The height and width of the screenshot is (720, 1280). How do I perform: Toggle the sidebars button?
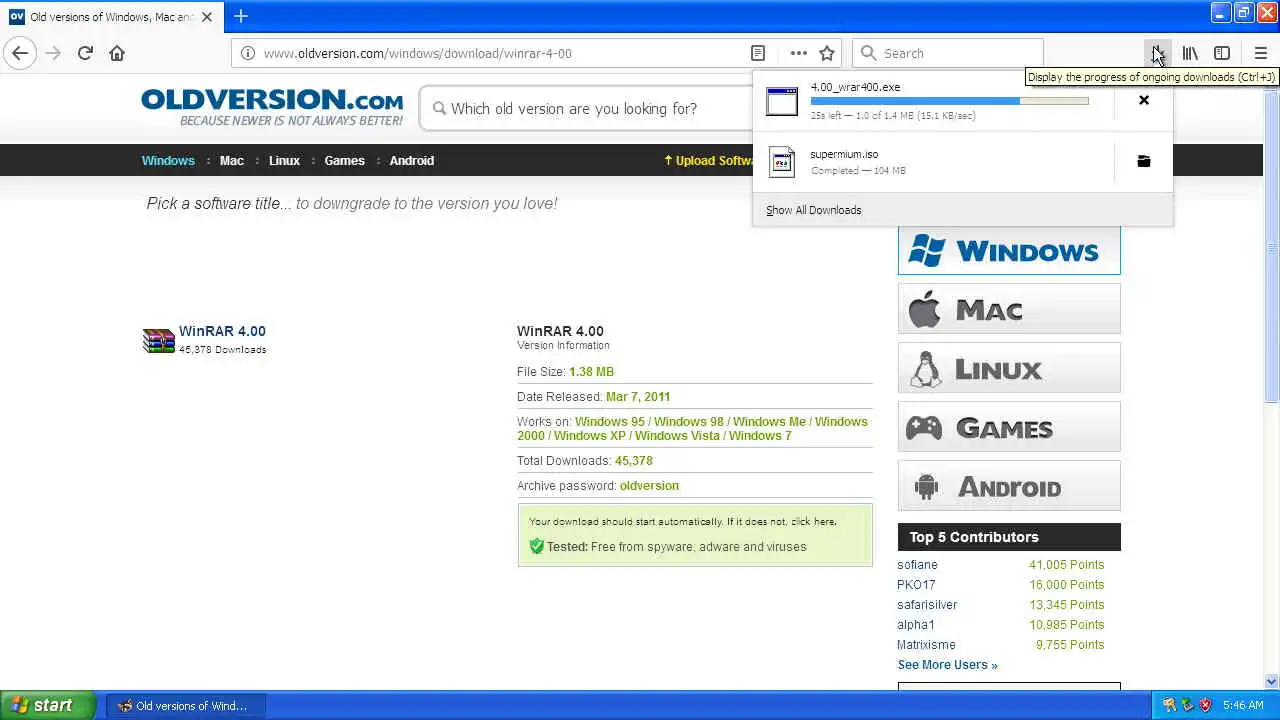coord(1222,53)
